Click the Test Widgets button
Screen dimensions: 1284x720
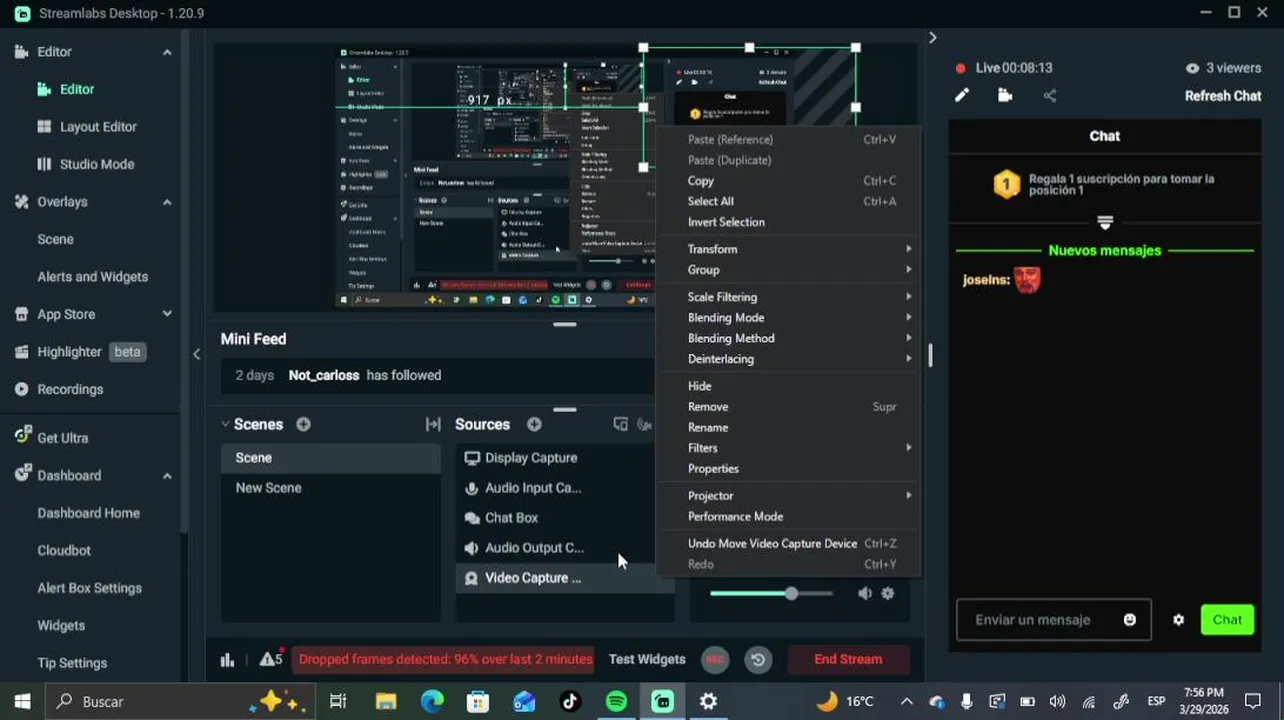tap(647, 659)
